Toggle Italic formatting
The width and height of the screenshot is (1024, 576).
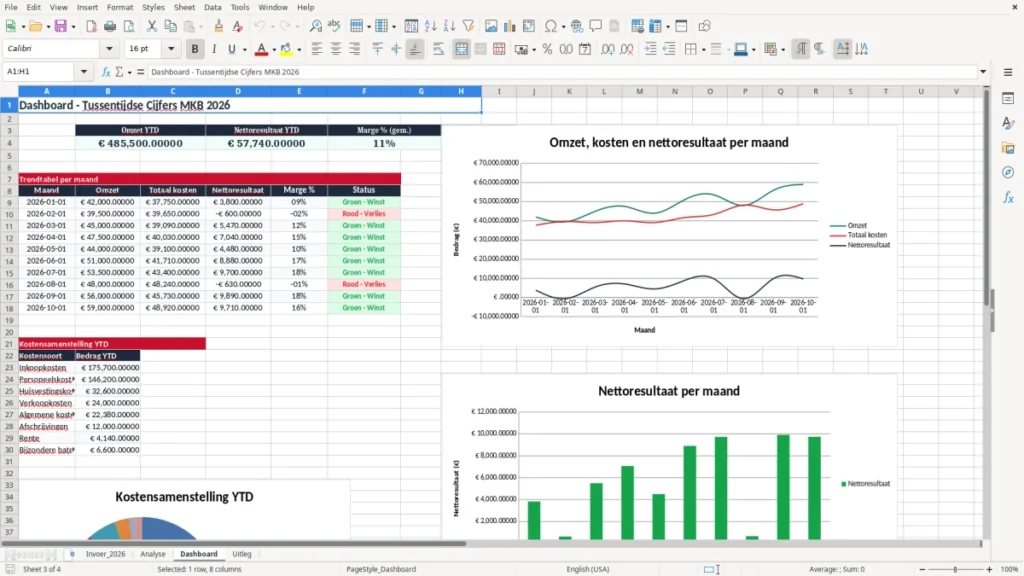point(214,49)
